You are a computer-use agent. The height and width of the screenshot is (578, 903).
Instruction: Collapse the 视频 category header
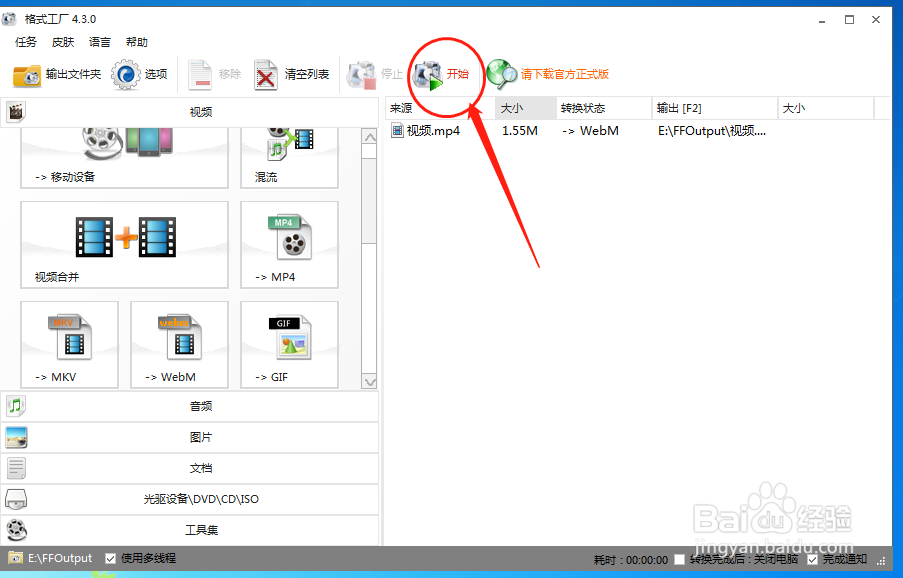190,112
